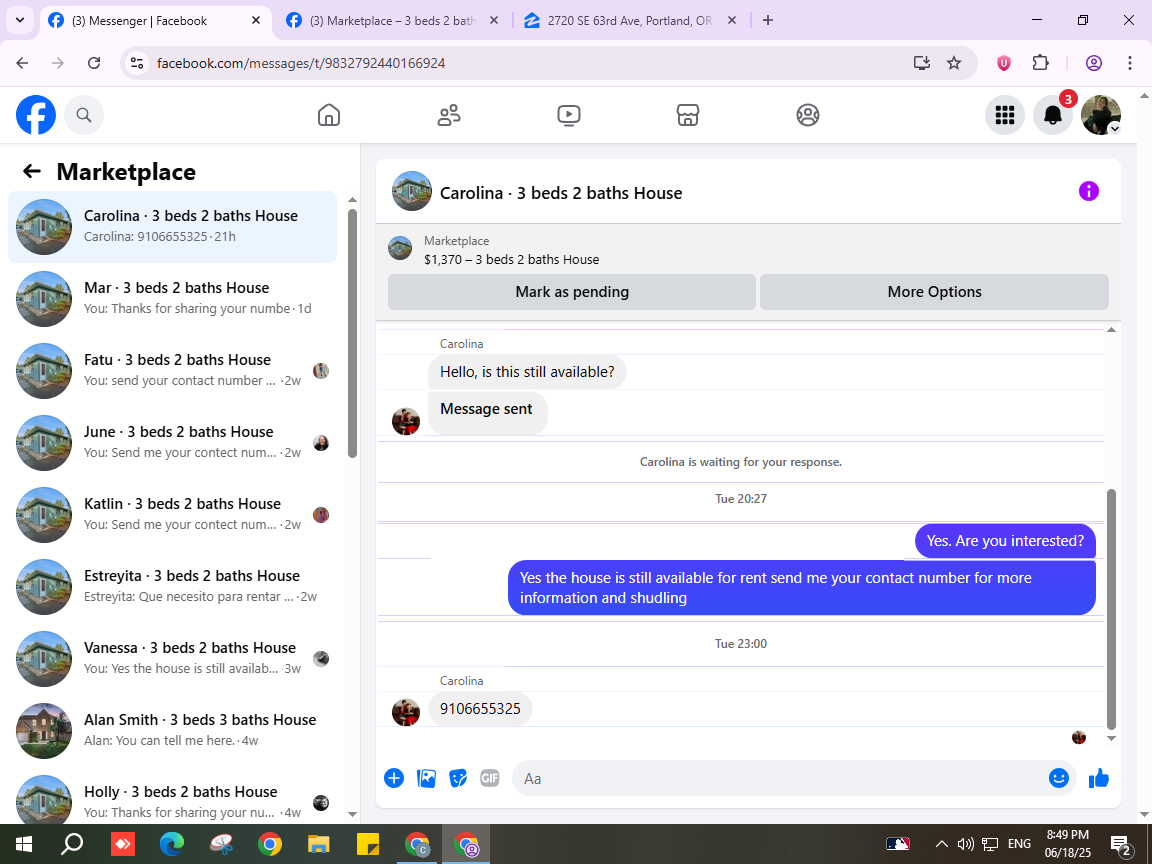
Task: Open the Windows Start menu
Action: pos(24,843)
